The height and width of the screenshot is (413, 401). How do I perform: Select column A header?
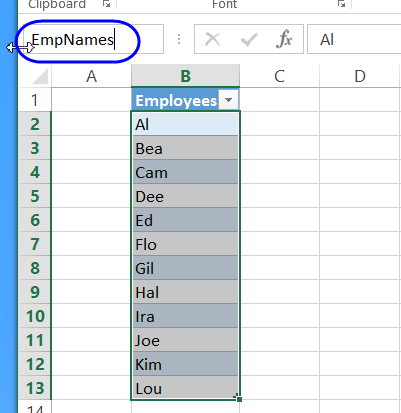click(91, 76)
